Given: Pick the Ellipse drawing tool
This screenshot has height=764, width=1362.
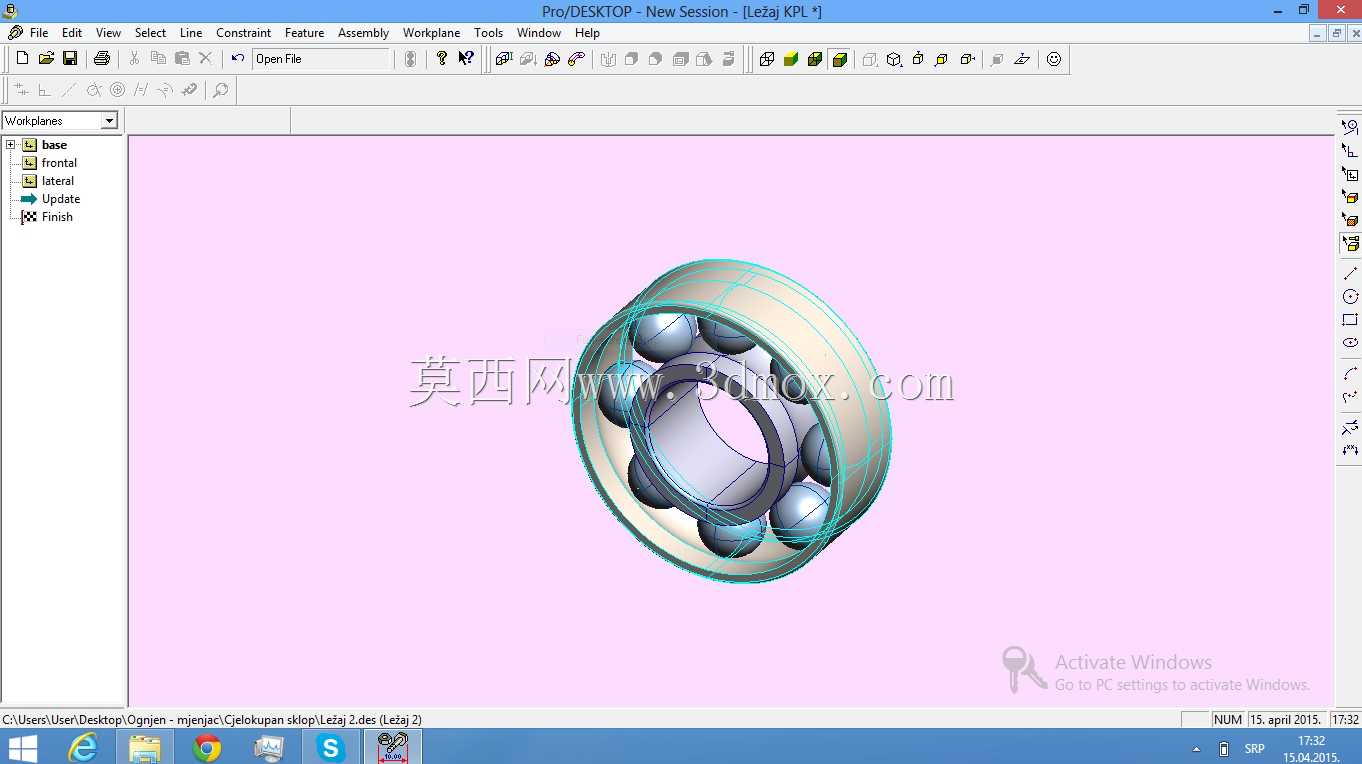Looking at the screenshot, I should [1350, 343].
